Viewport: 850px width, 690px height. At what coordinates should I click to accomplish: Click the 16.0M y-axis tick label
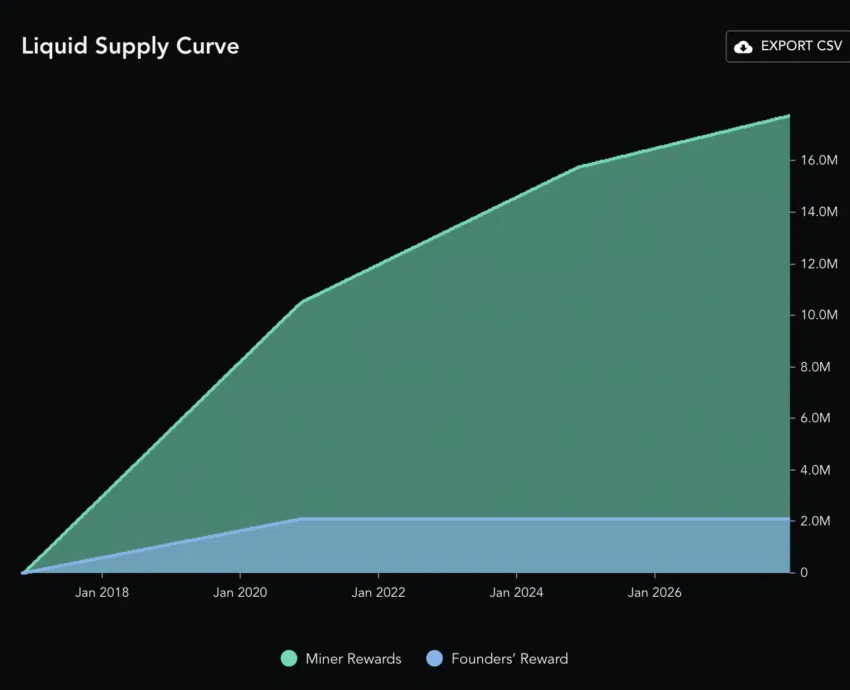tap(819, 160)
